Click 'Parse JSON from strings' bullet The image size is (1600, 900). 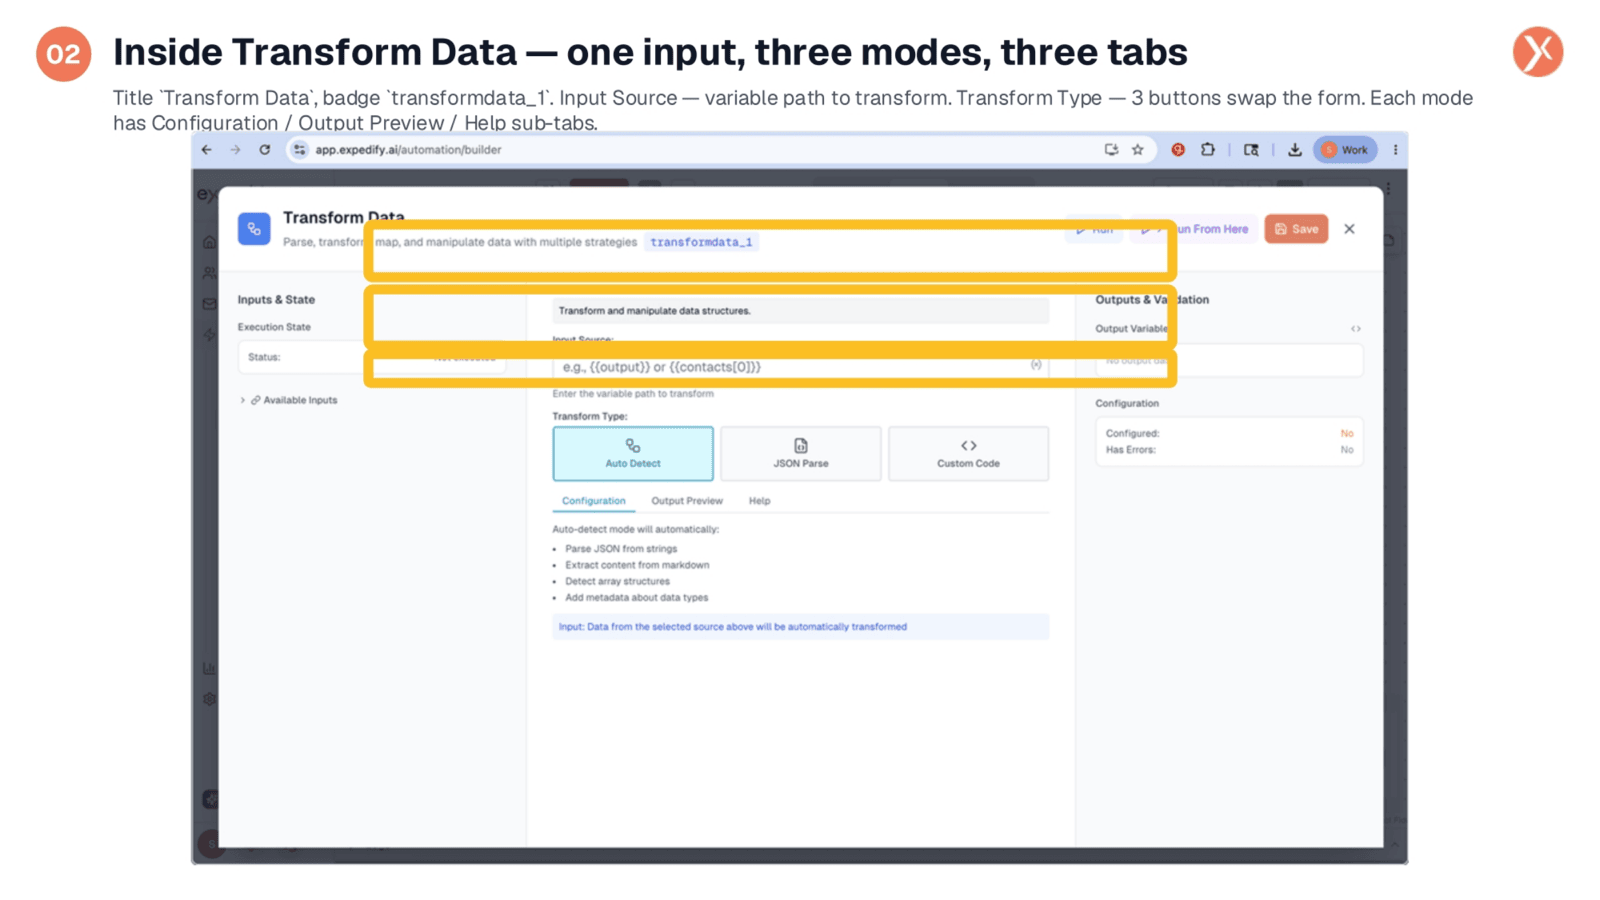(x=621, y=549)
